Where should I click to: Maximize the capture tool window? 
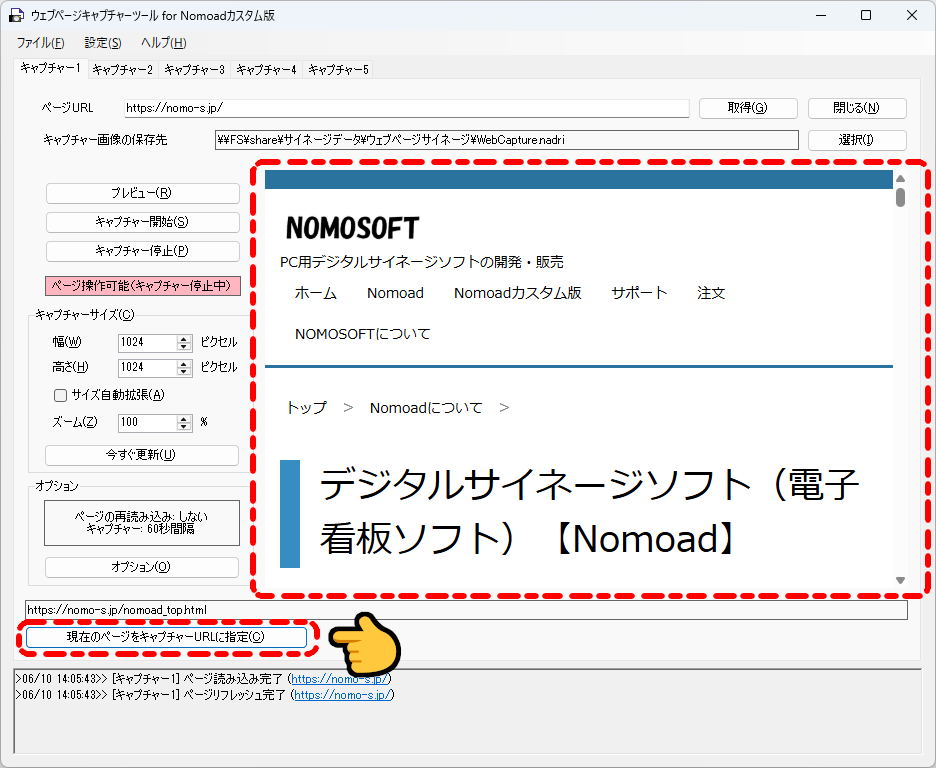866,16
